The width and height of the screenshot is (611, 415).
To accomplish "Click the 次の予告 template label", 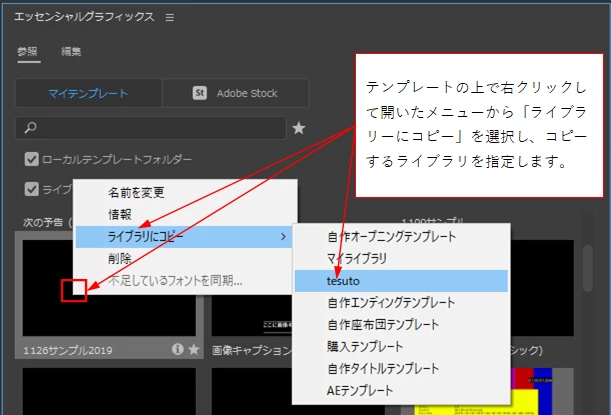I will pyautogui.click(x=47, y=222).
